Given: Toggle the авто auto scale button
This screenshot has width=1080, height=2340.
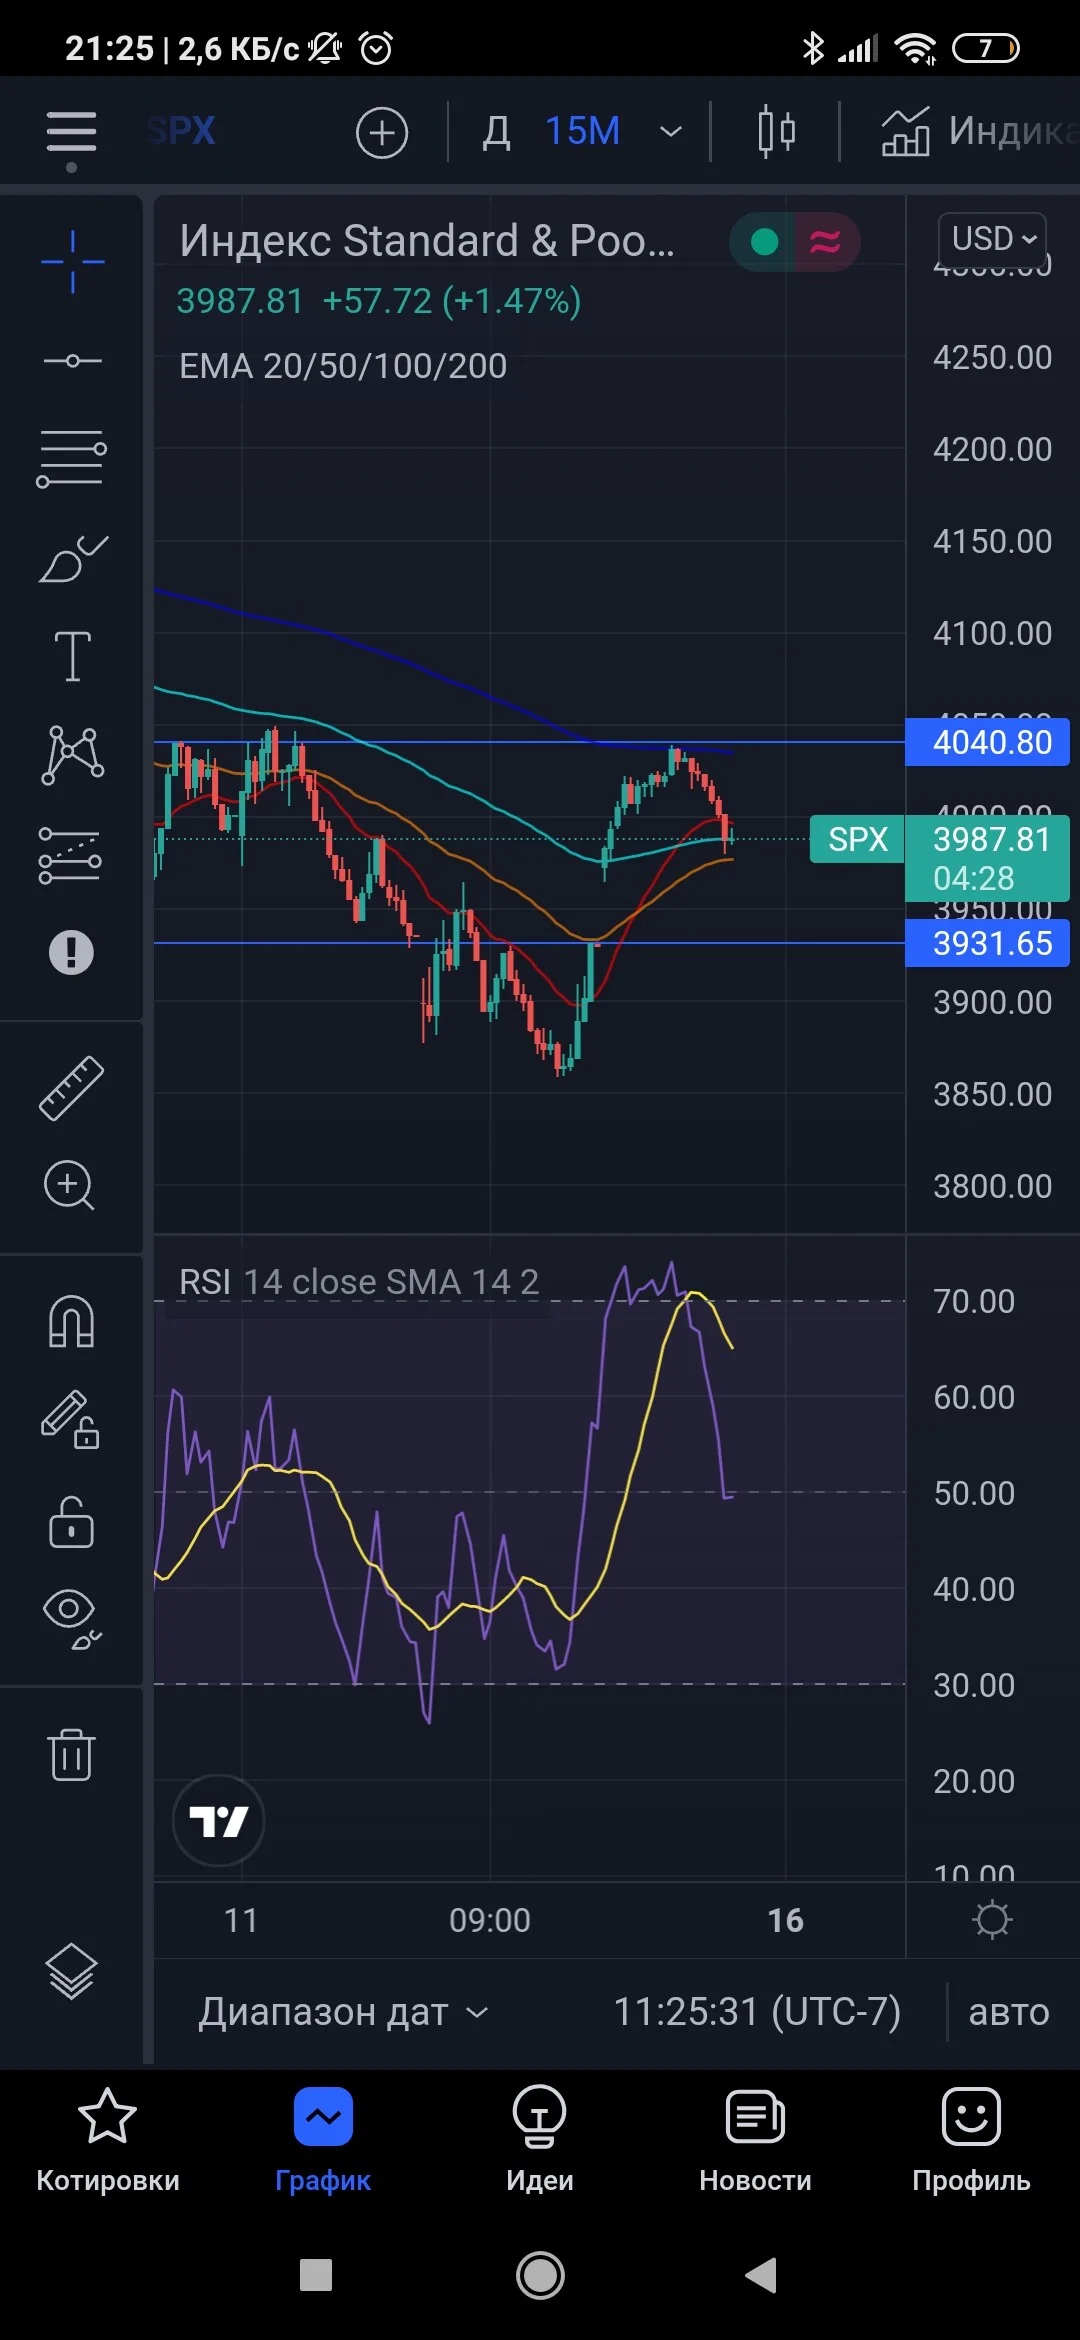Looking at the screenshot, I should tap(1009, 2012).
